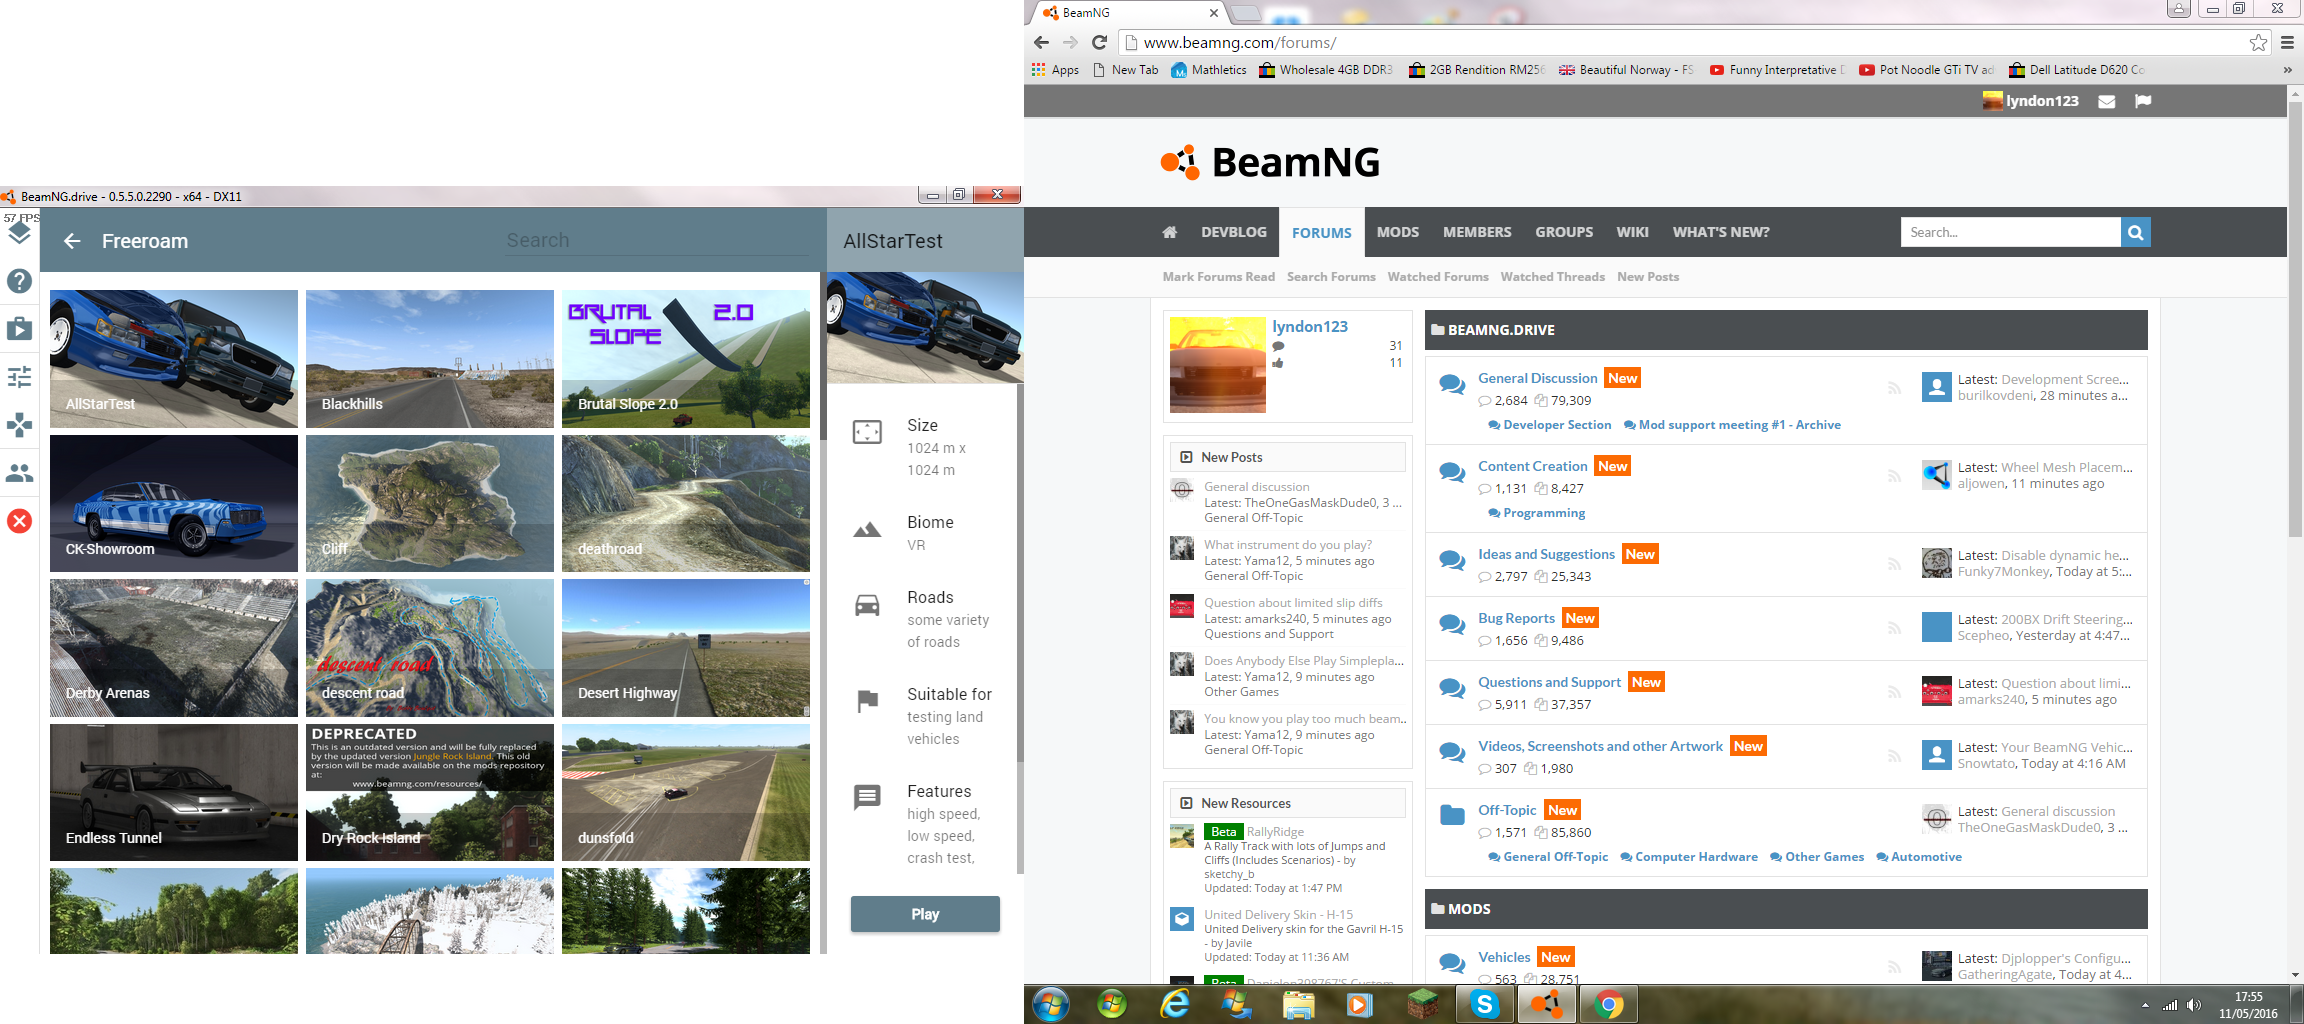Image resolution: width=2304 pixels, height=1024 pixels.
Task: Open the multiplayer people sidebar icon
Action: tap(20, 473)
